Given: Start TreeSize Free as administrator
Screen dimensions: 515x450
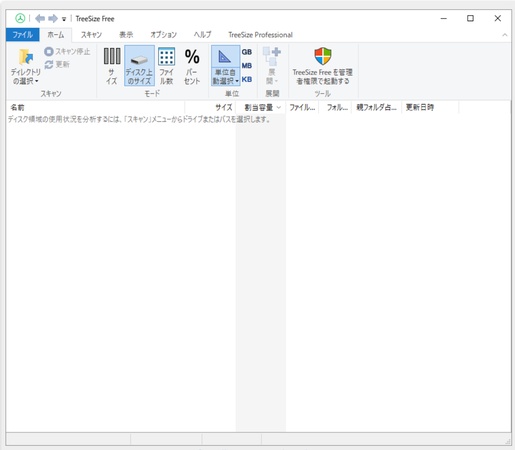Looking at the screenshot, I should (x=323, y=66).
